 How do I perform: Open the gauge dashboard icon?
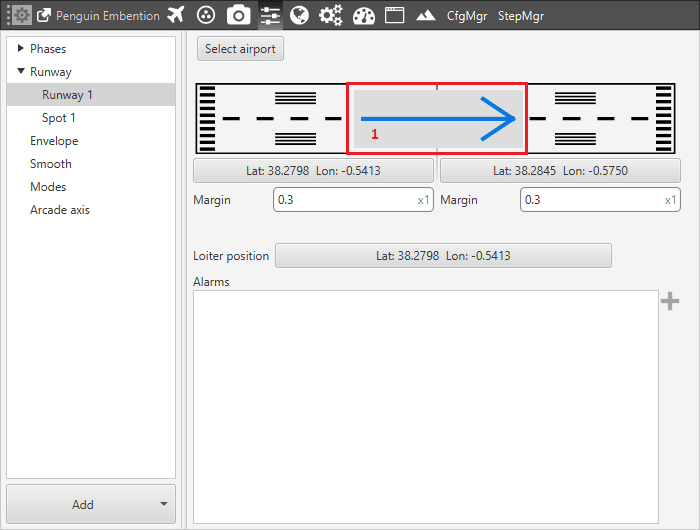[x=364, y=16]
